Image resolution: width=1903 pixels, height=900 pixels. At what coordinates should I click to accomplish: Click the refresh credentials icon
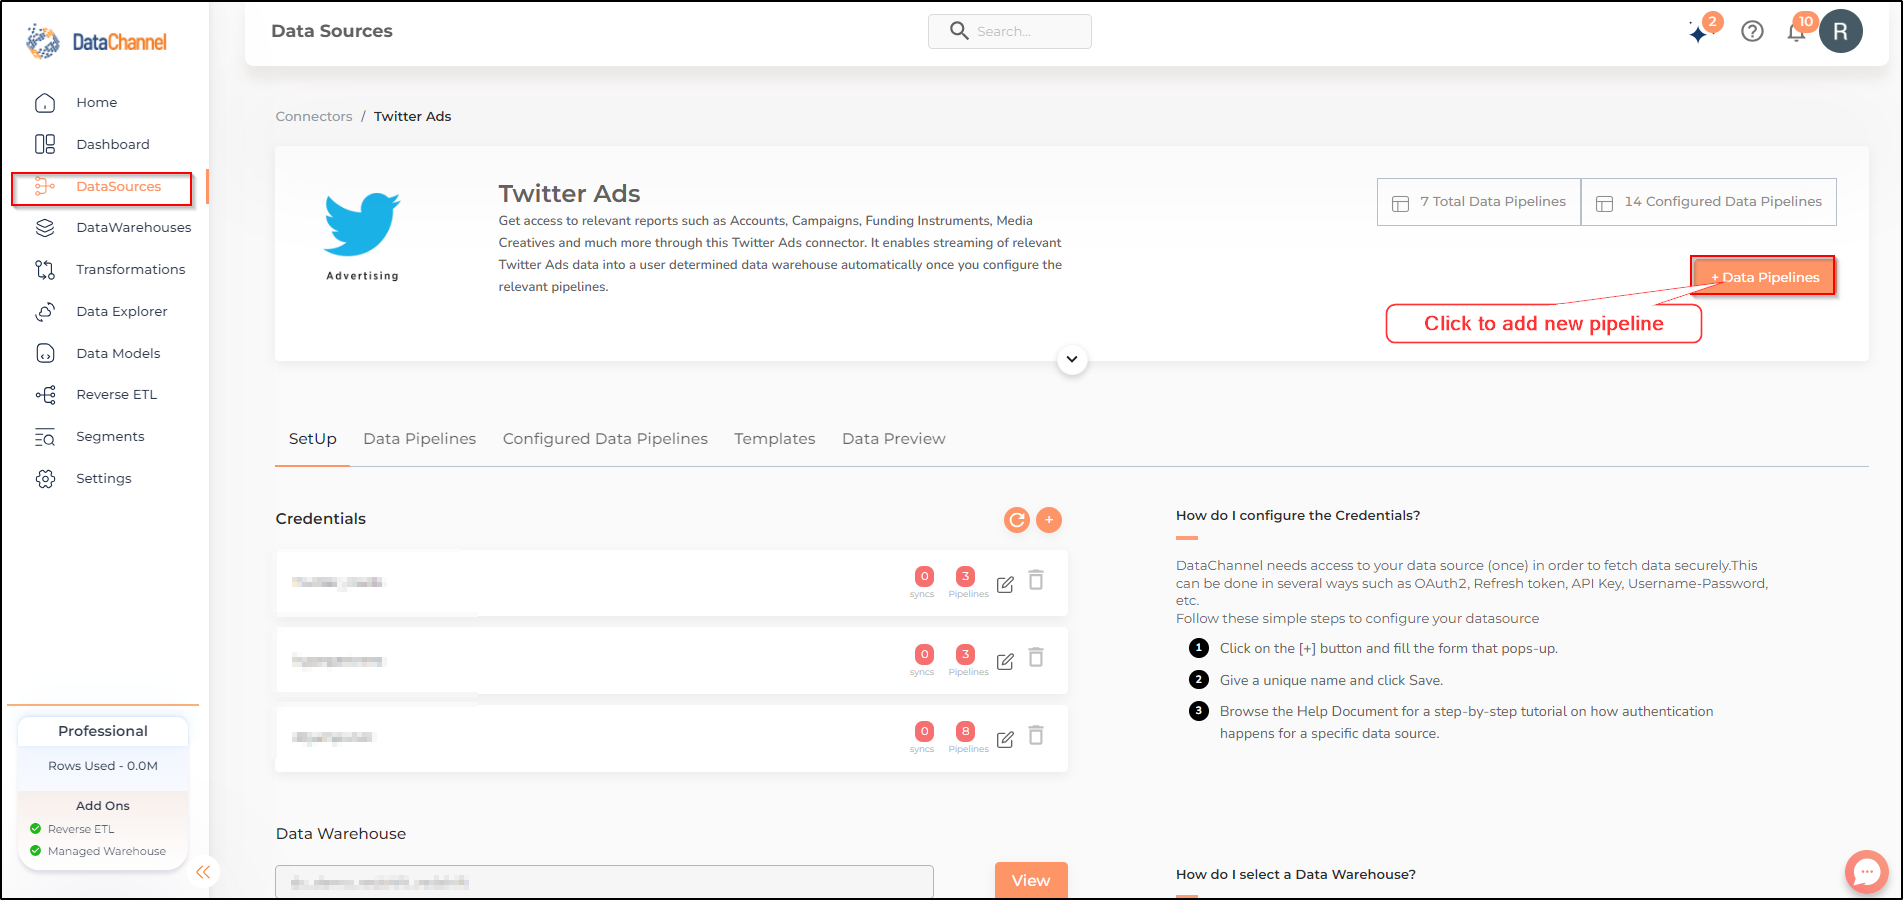[1017, 520]
